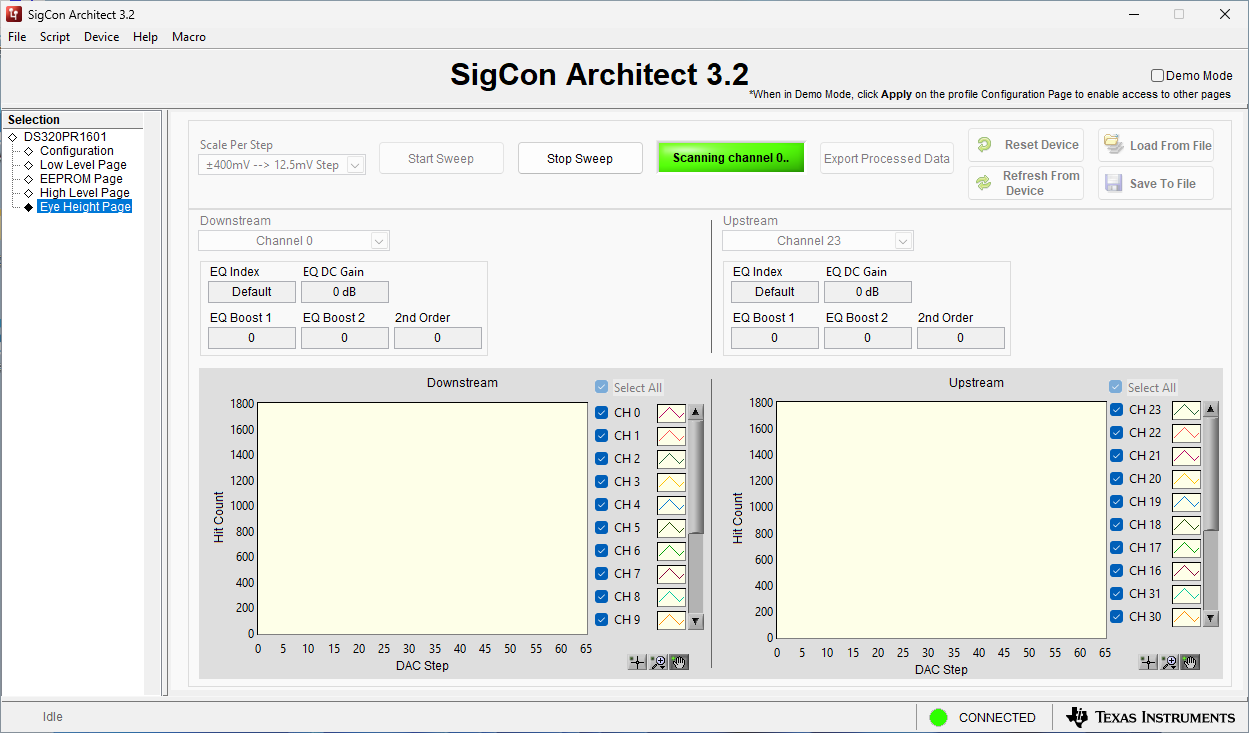Enable the Demo Mode checkbox
This screenshot has height=733, width=1249.
1157,76
